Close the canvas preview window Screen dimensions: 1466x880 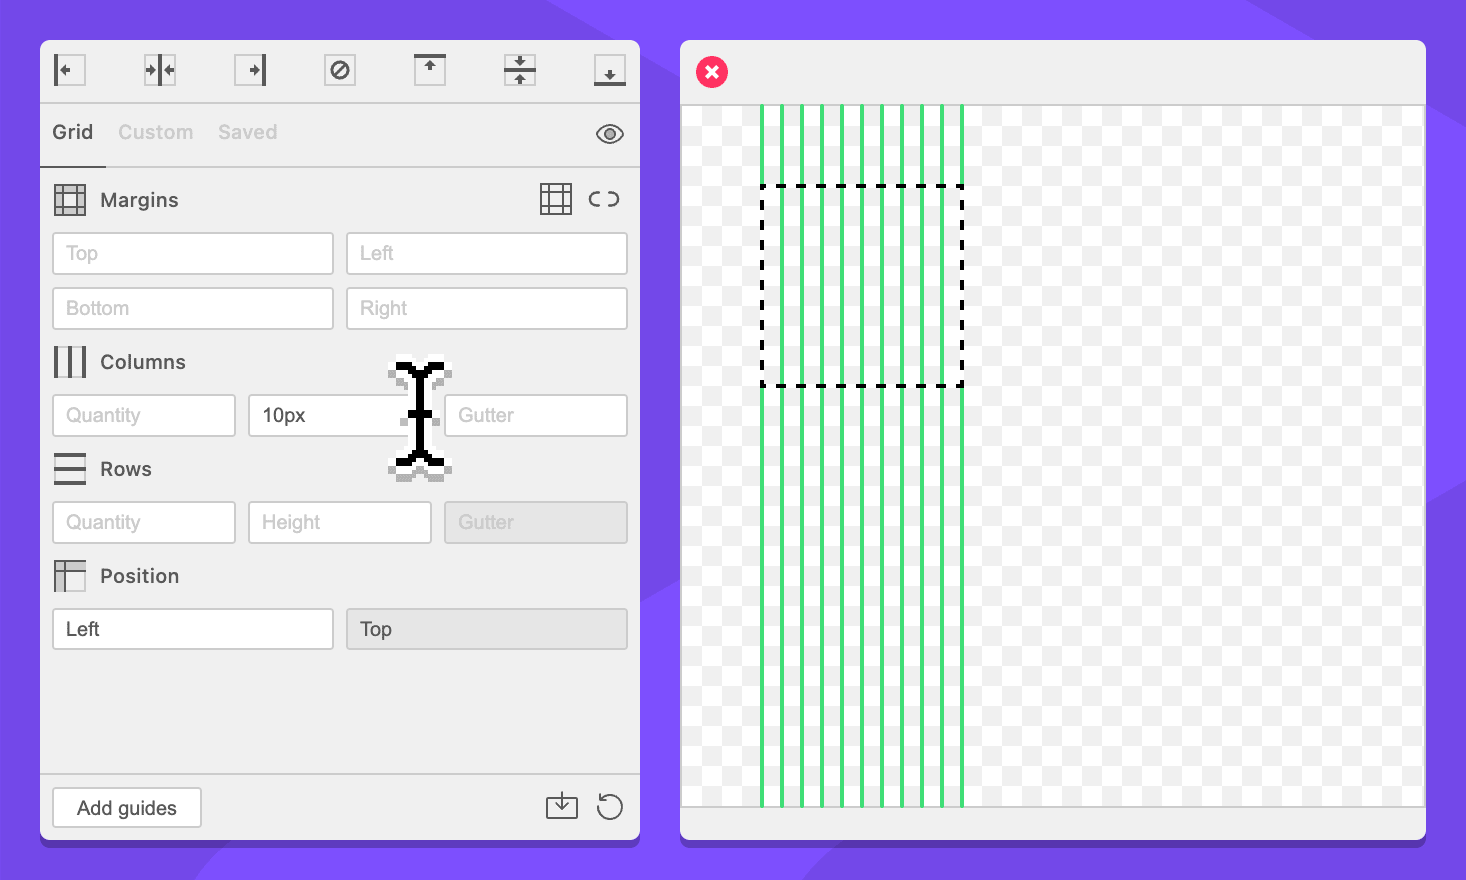pyautogui.click(x=712, y=72)
